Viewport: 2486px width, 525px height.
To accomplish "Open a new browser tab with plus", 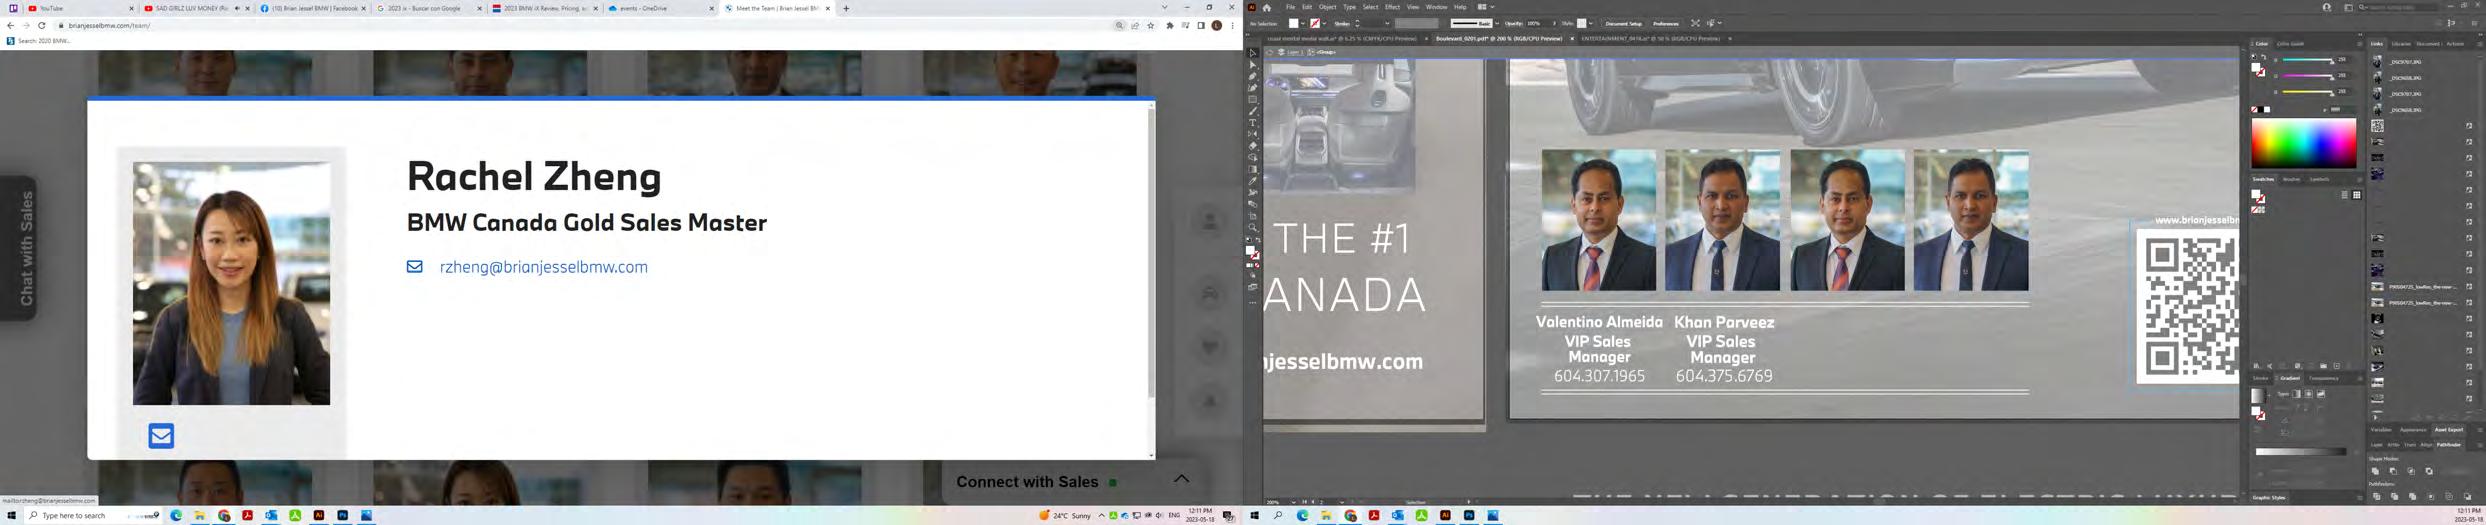I will tap(846, 8).
